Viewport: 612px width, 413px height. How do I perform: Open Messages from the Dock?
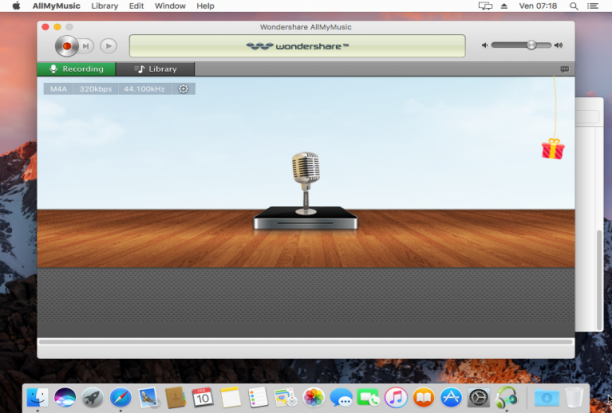[341, 398]
